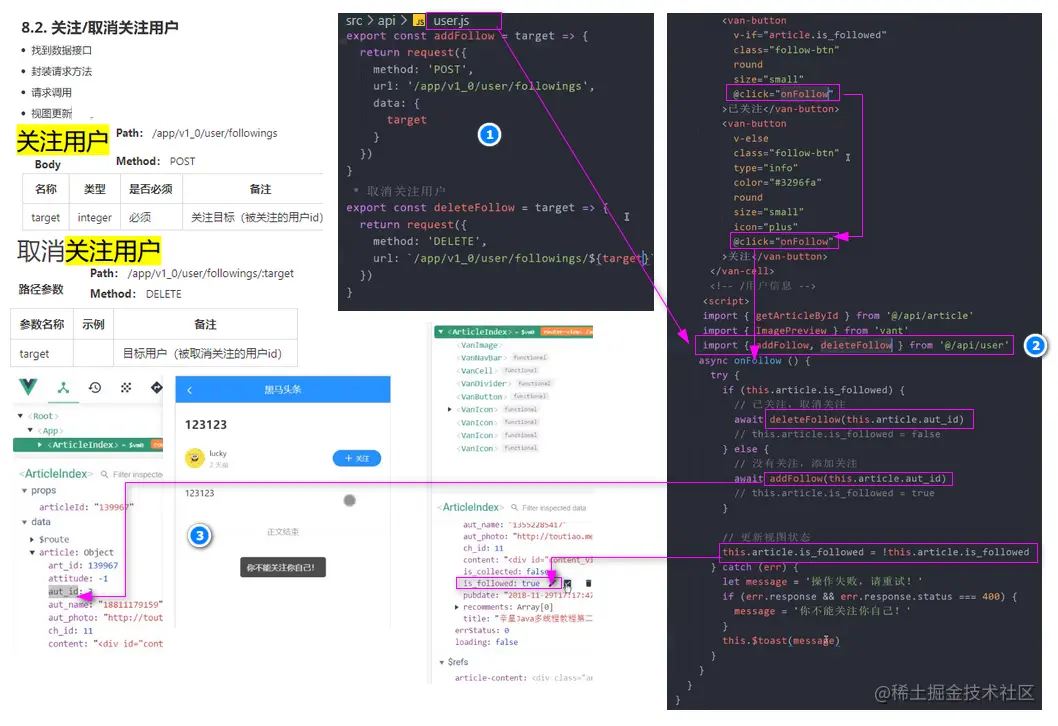The width and height of the screenshot is (1058, 726).
Task: Click the author name 'lucky'
Action: [218, 453]
